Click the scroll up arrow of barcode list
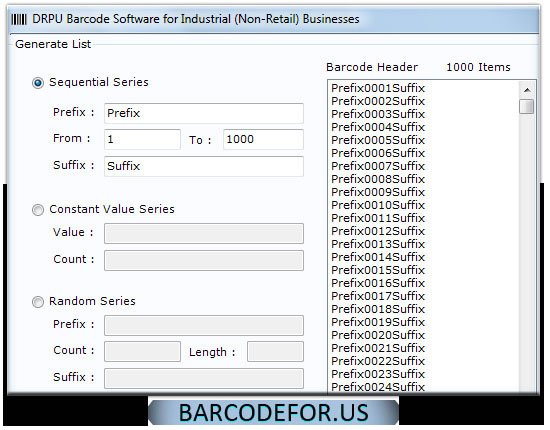 coord(526,90)
